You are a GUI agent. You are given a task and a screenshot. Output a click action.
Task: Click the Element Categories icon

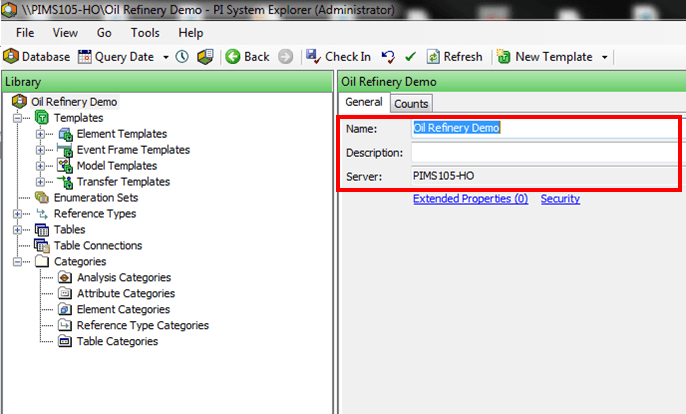[65, 309]
